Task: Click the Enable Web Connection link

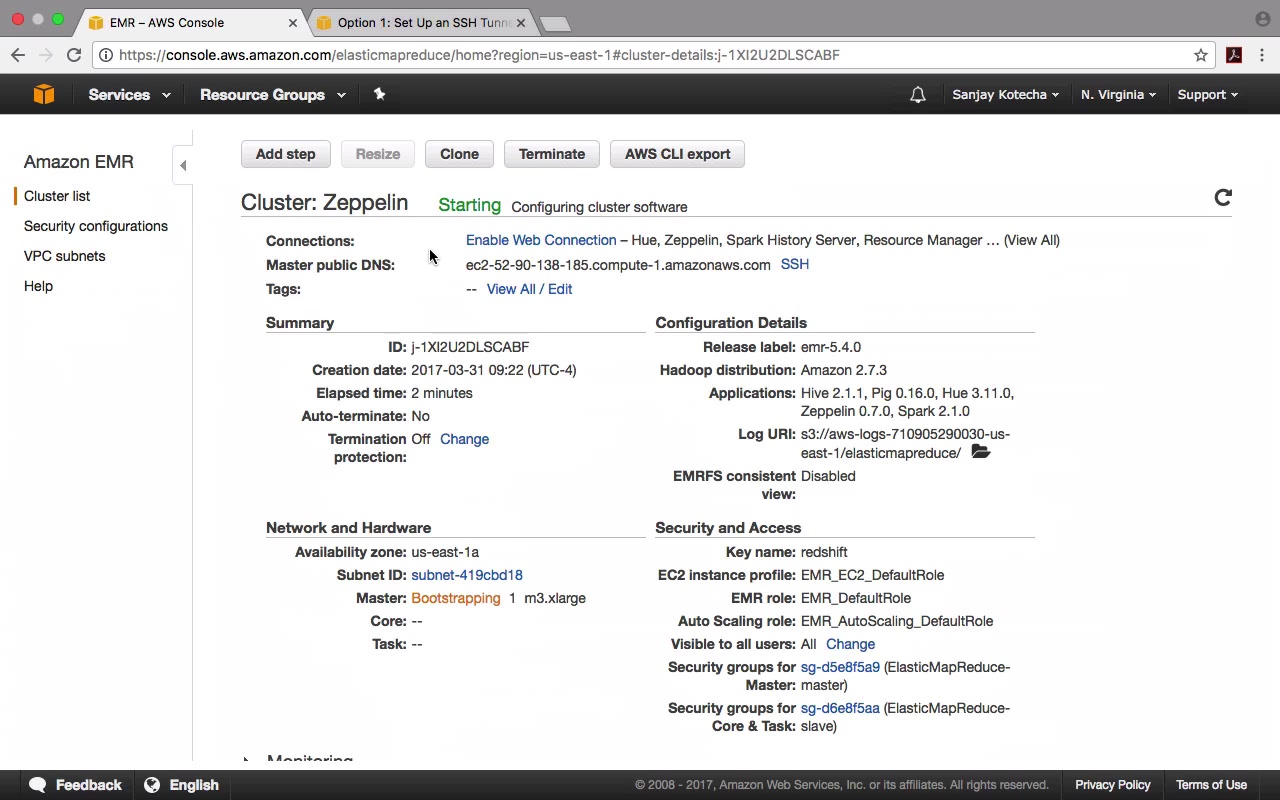Action: 541,240
